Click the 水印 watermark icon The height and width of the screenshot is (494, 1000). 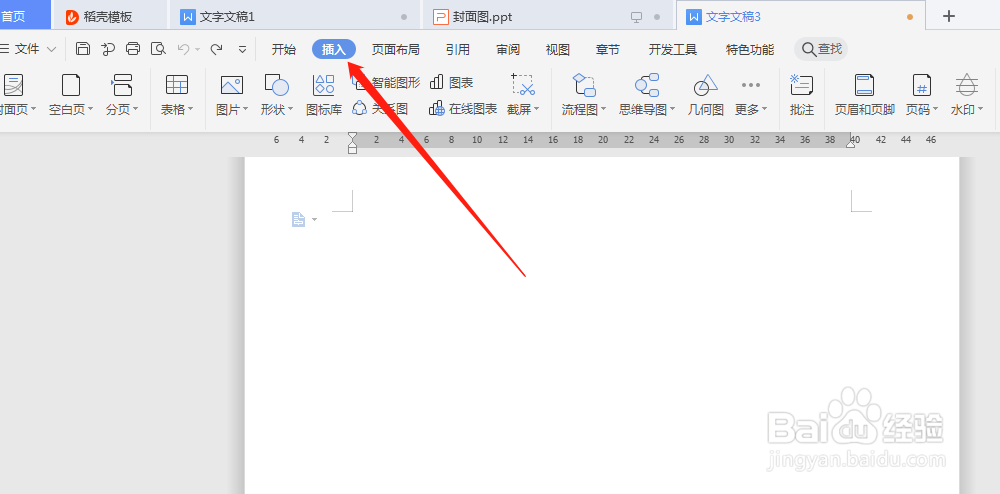pyautogui.click(x=967, y=85)
